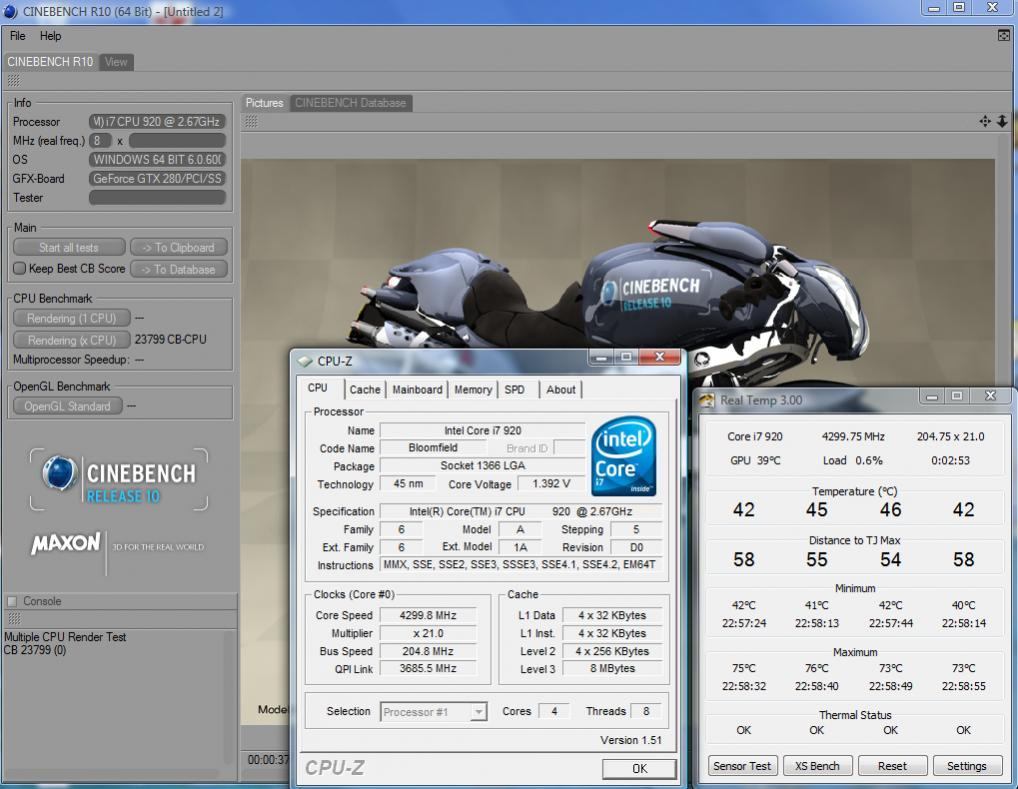Image resolution: width=1018 pixels, height=789 pixels.
Task: Click the Tester input field
Action: point(157,197)
